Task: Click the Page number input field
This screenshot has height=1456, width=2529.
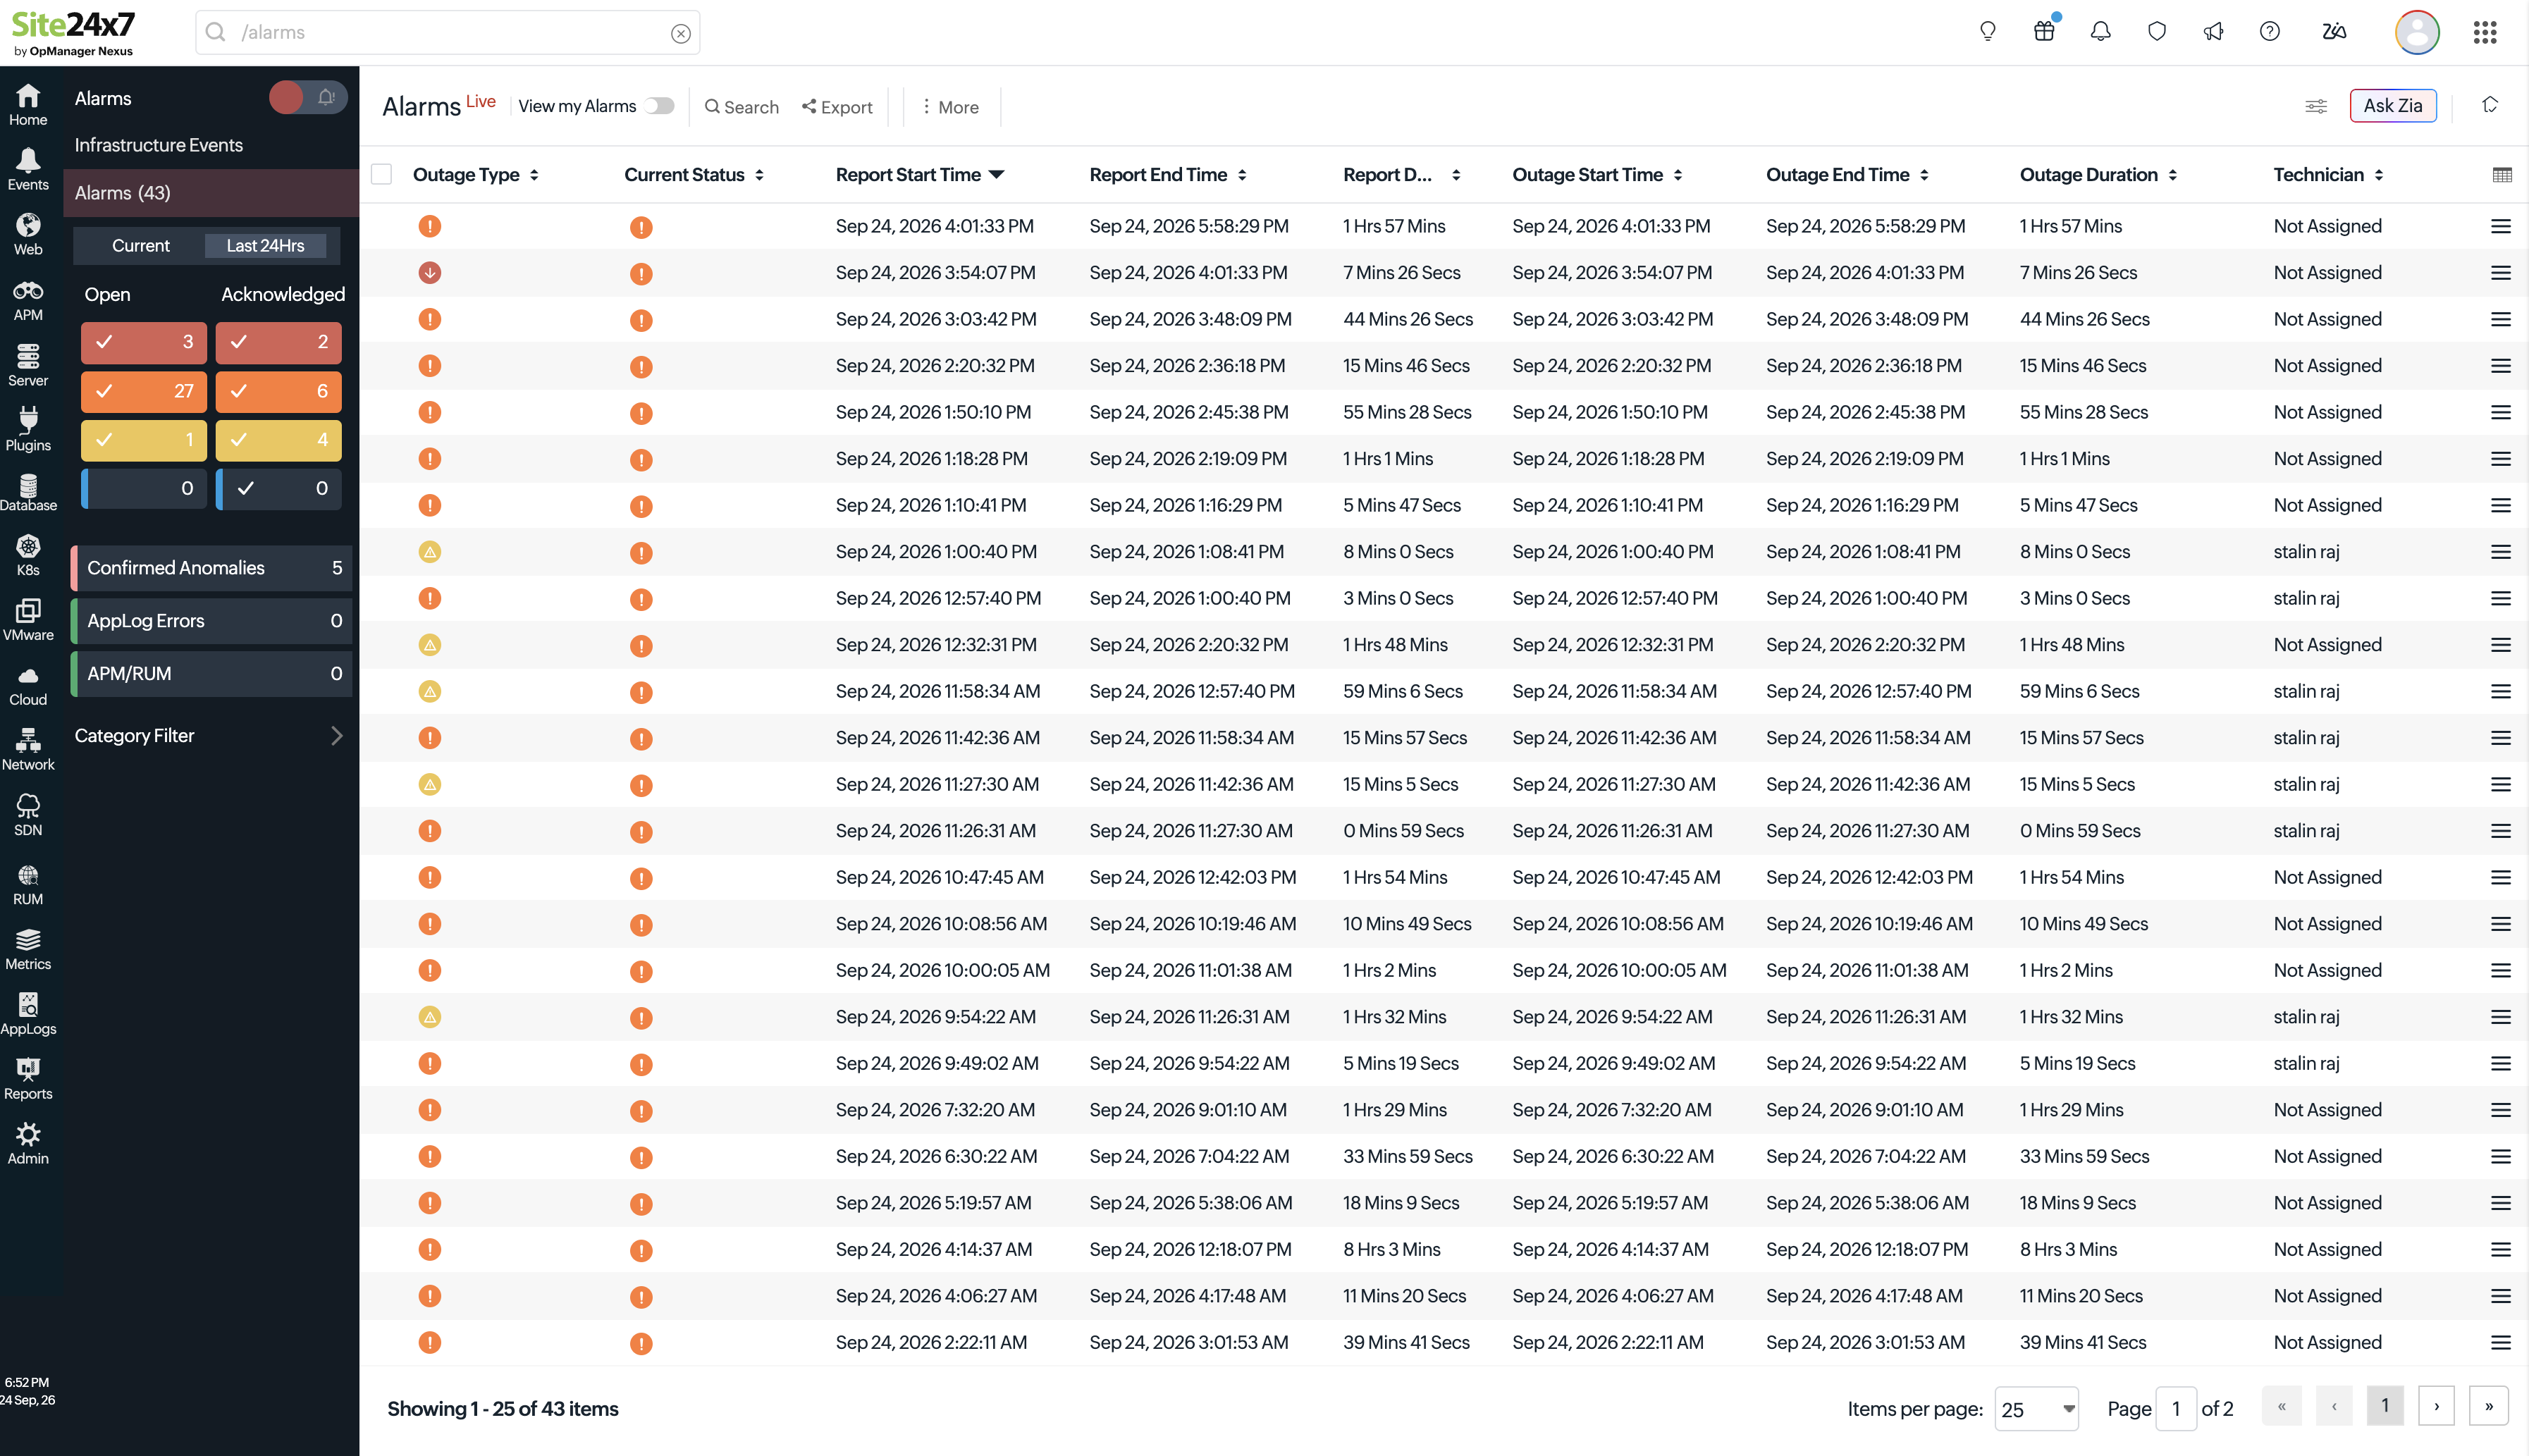Action: 2175,1409
